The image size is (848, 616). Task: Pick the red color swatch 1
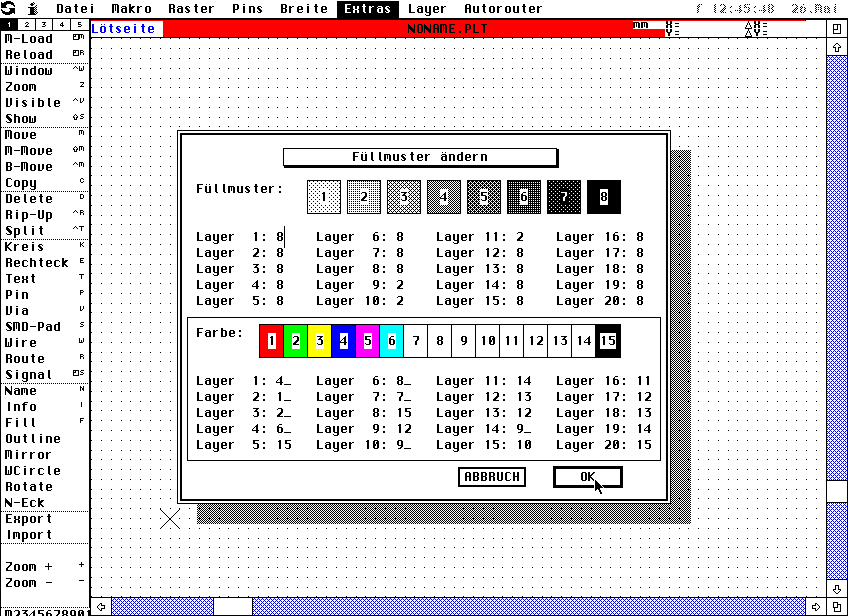click(271, 341)
